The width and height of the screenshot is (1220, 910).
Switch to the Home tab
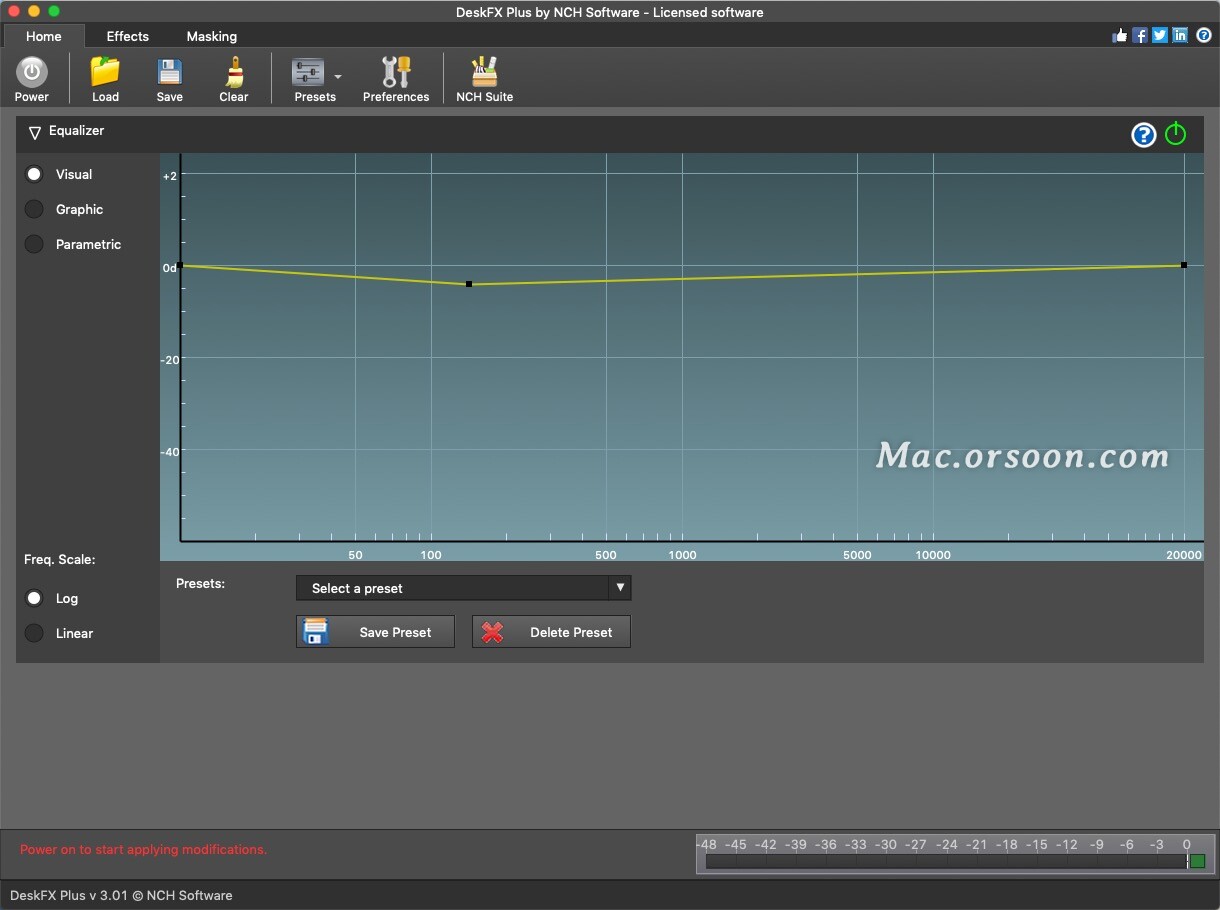(43, 36)
